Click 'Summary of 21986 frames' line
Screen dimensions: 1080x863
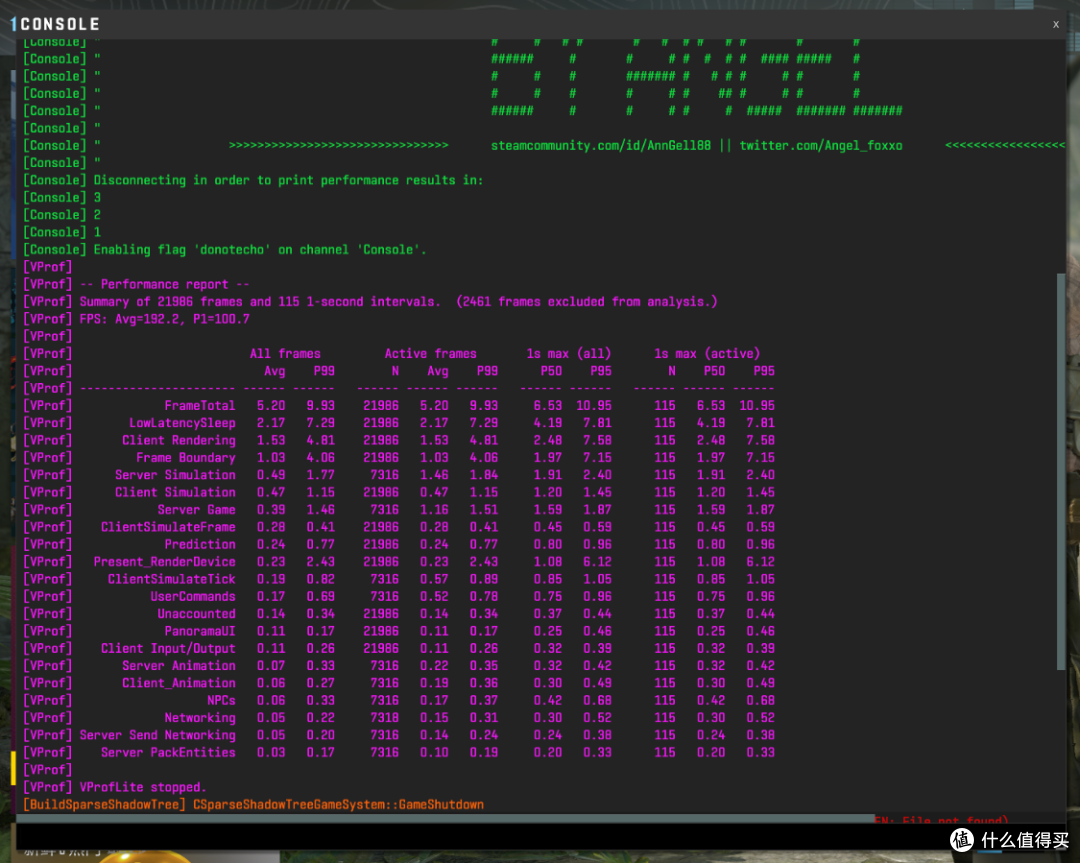click(x=371, y=302)
